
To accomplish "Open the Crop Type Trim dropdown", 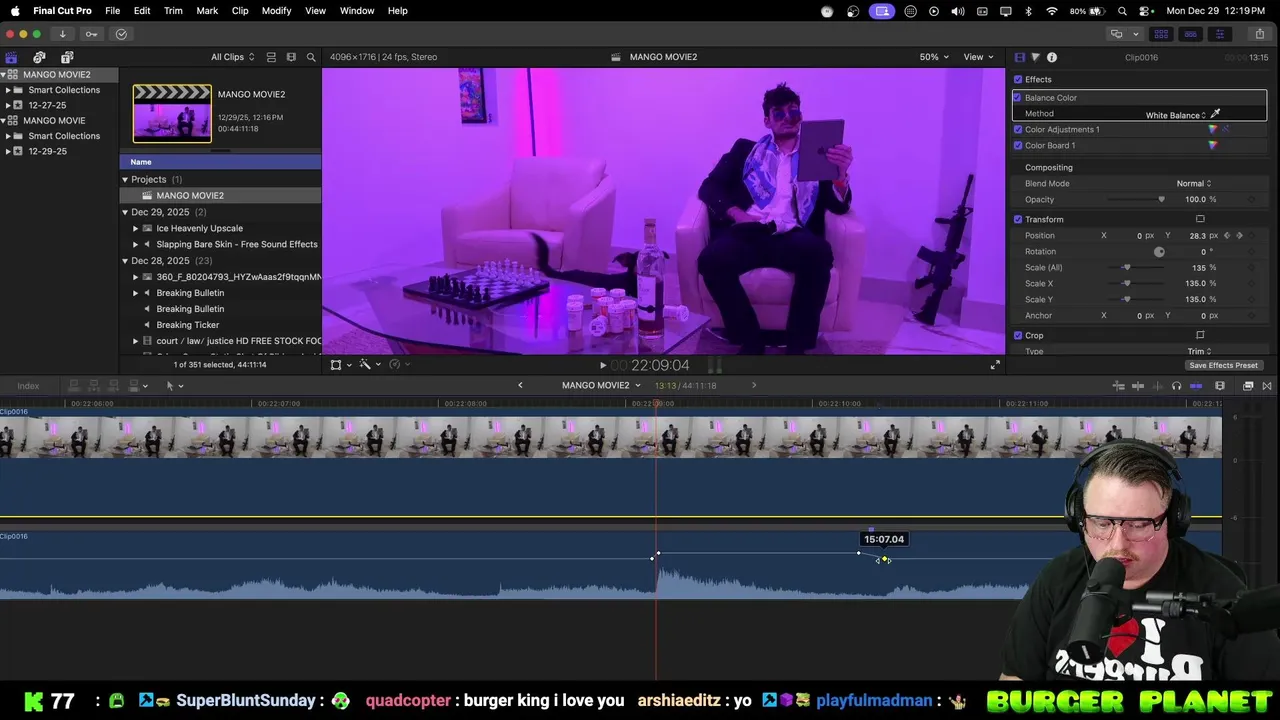I will click(x=1199, y=351).
